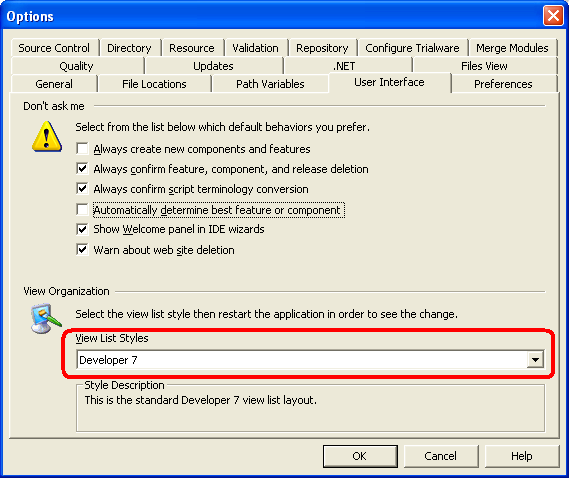Screen dimensions: 569x478
Task: Select the User Interface tab
Action: (x=389, y=82)
